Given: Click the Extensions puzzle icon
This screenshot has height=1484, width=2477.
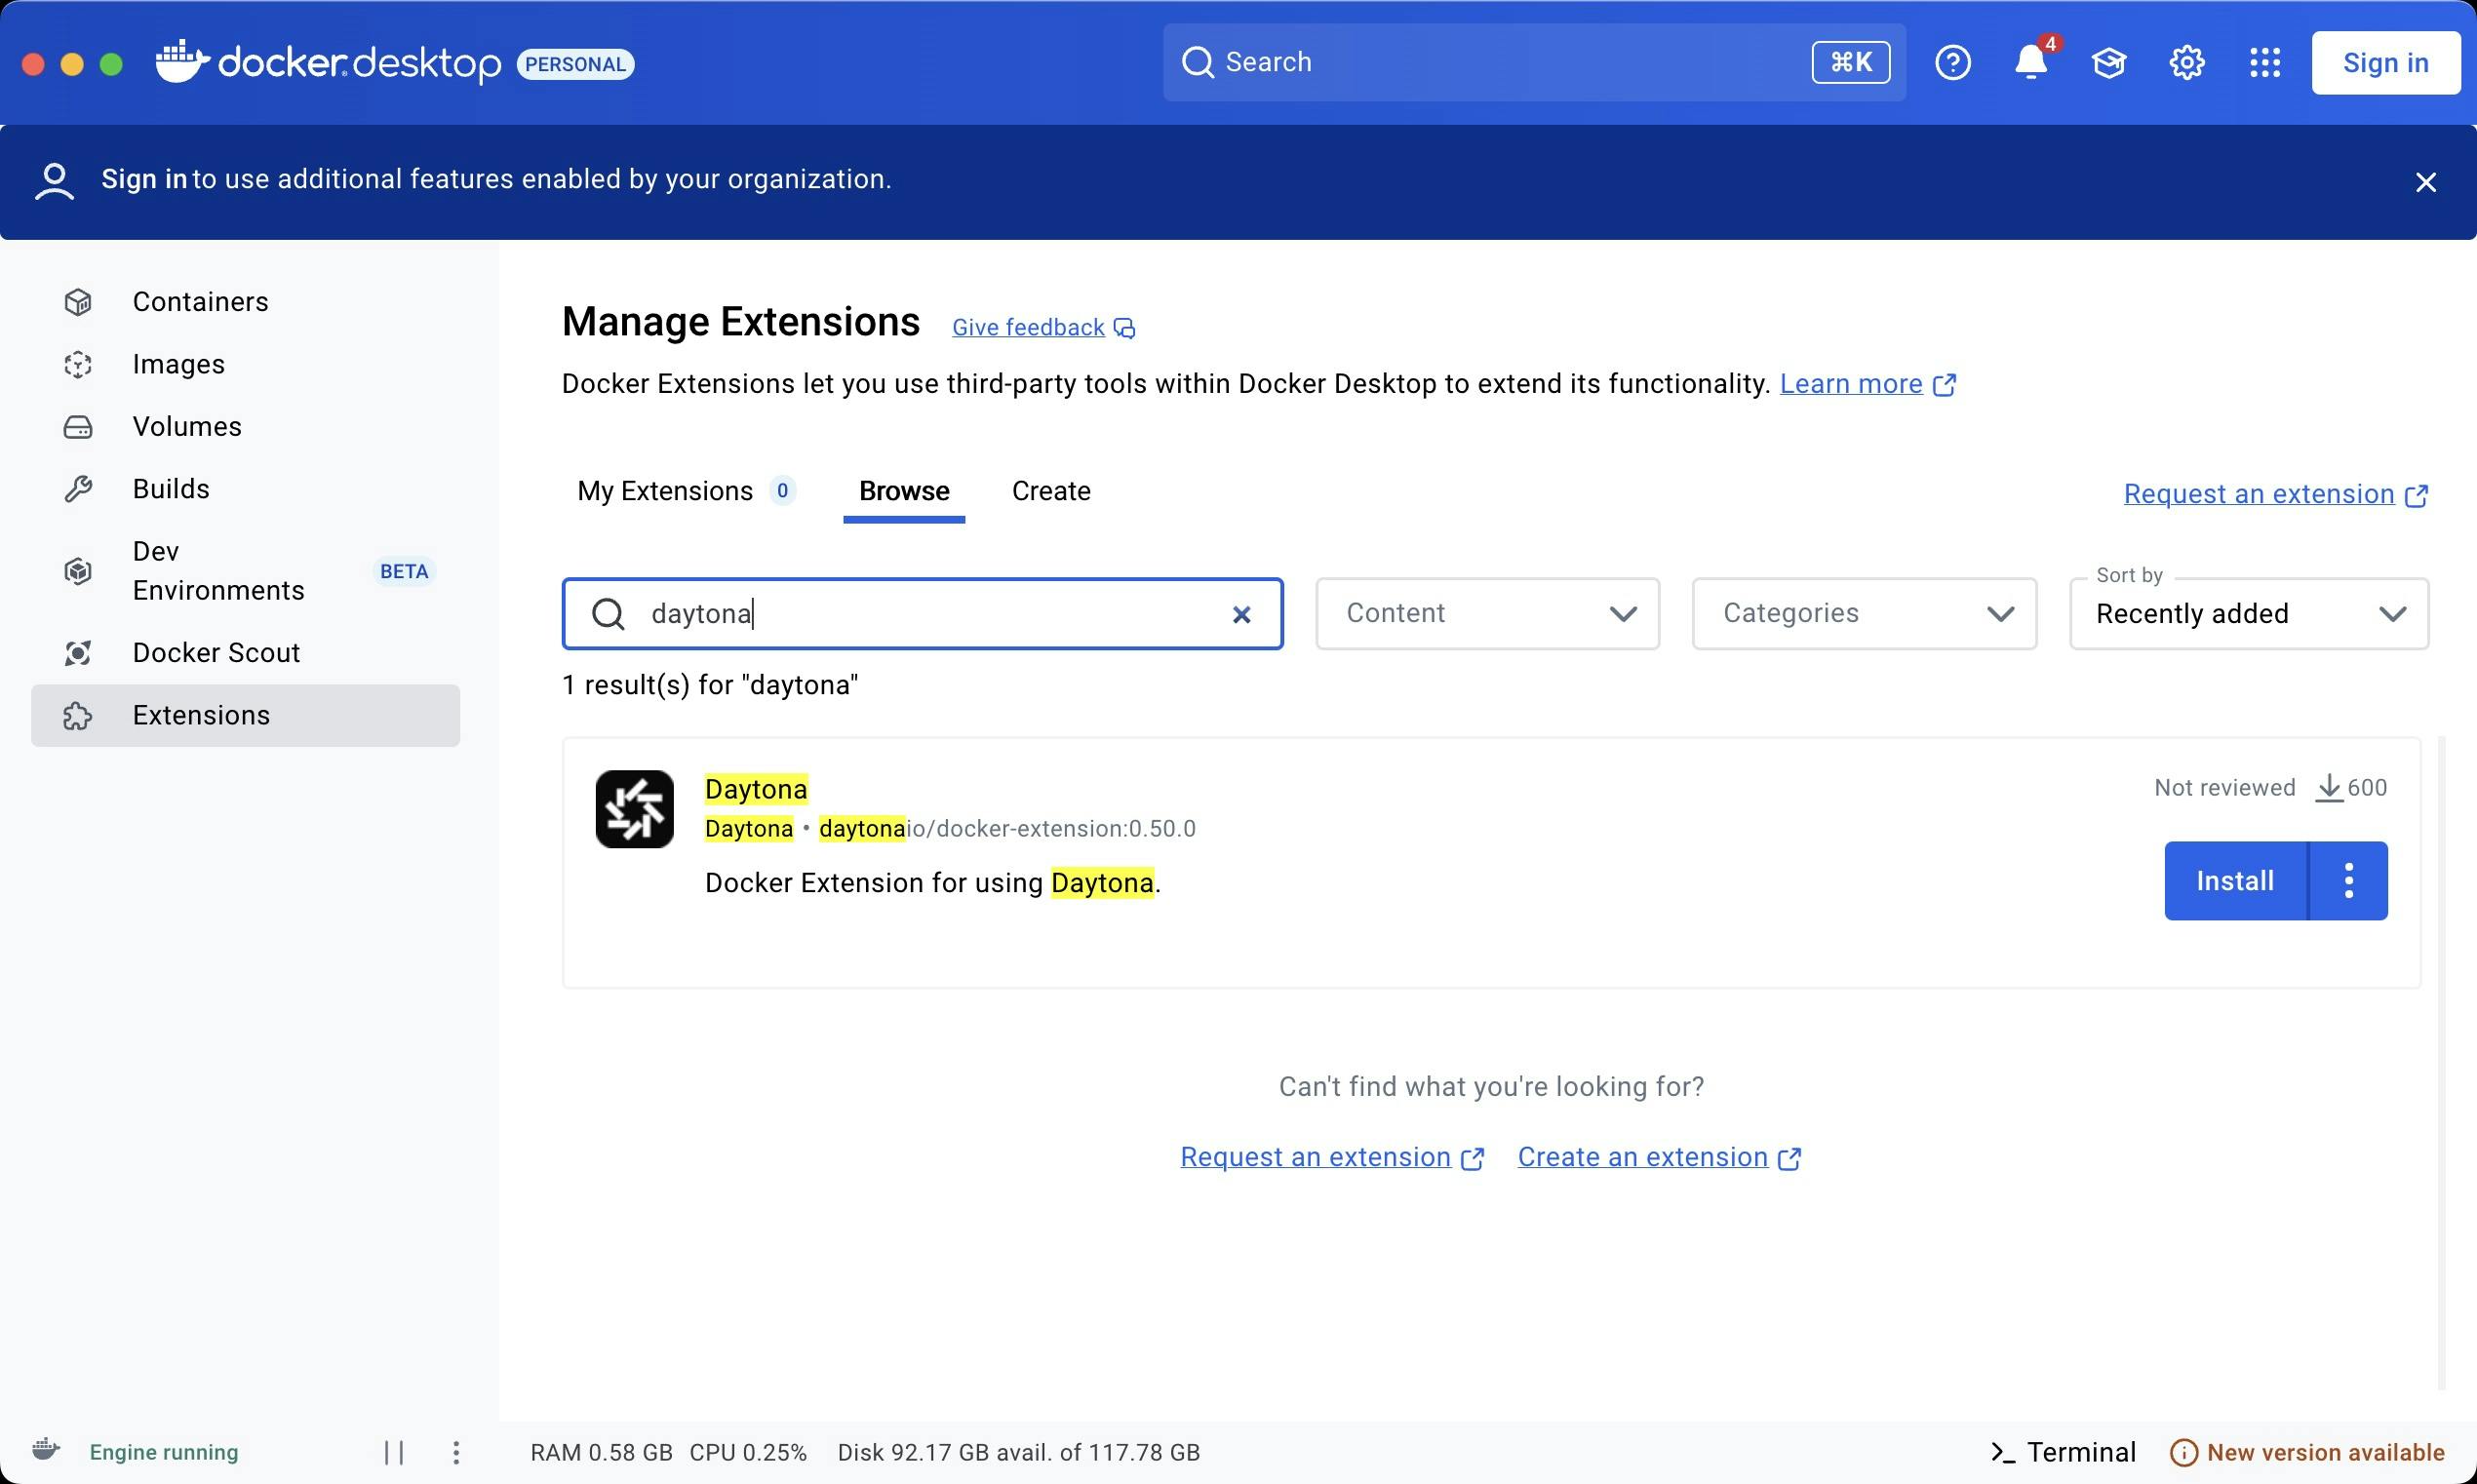Looking at the screenshot, I should point(78,715).
